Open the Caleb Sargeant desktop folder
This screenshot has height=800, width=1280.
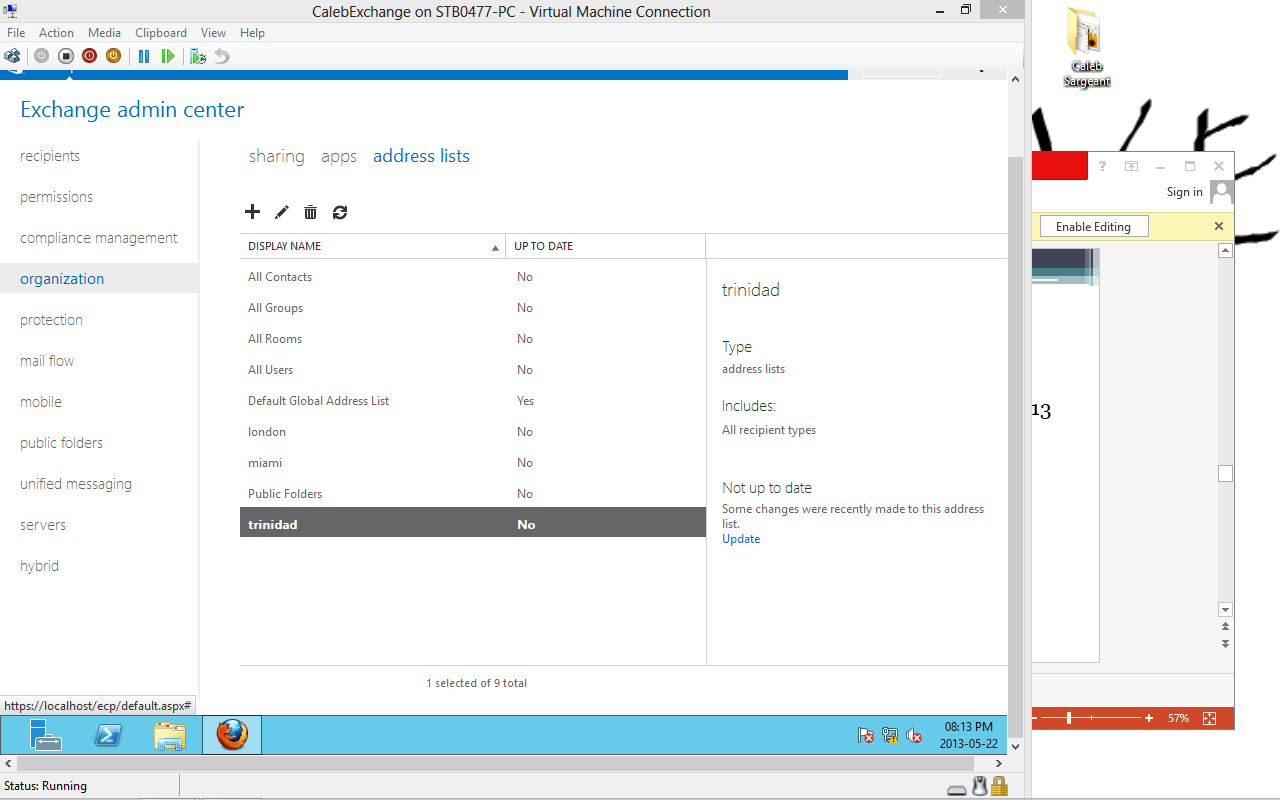(1086, 47)
